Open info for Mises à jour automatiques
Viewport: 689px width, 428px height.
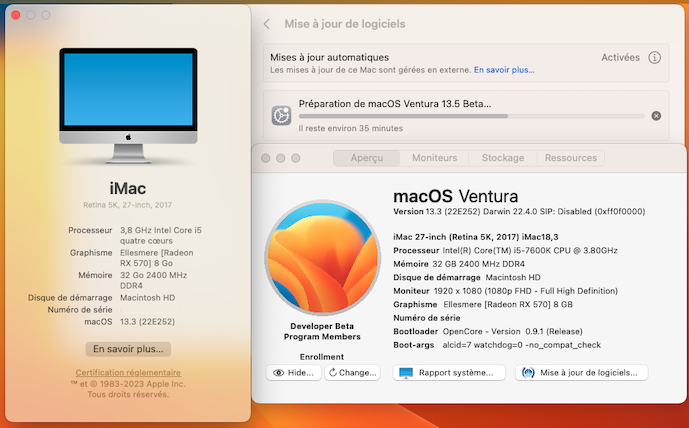coord(654,58)
